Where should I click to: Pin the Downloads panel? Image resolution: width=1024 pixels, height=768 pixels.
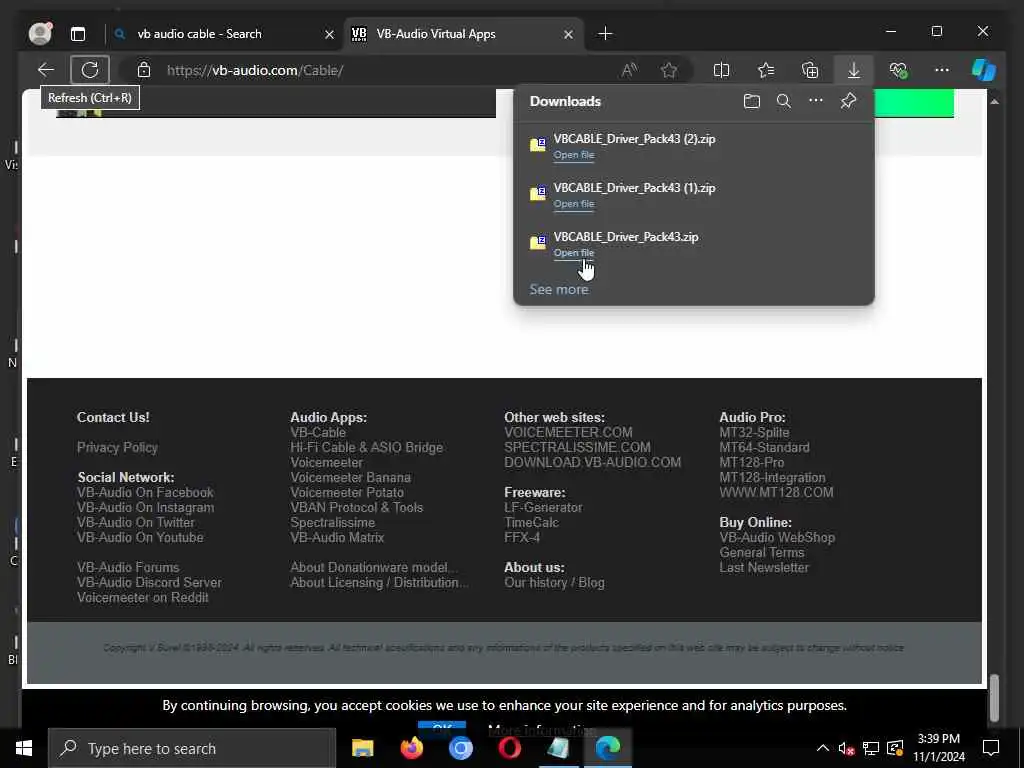point(848,101)
